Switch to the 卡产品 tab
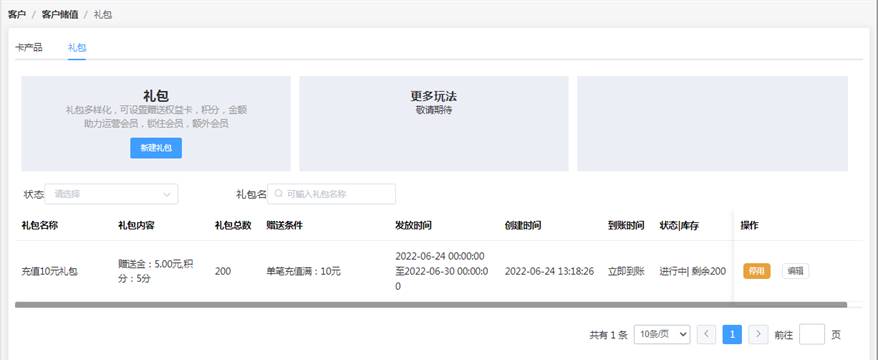This screenshot has width=878, height=360. point(29,48)
